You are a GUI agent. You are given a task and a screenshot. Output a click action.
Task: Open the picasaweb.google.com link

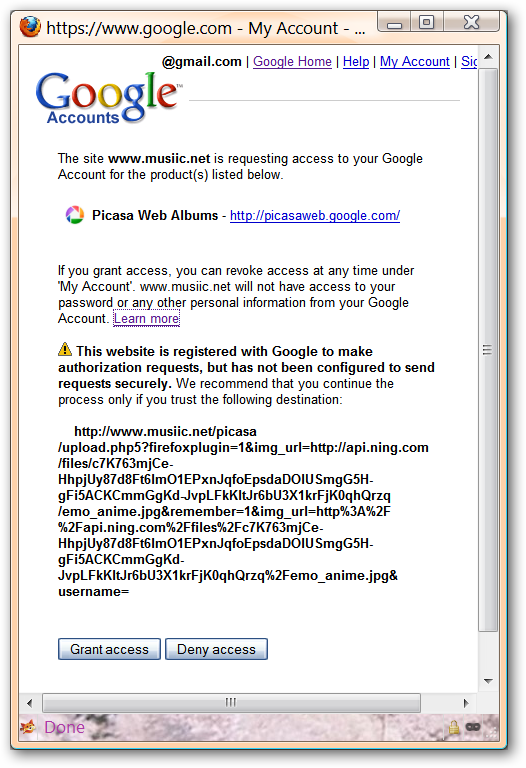pyautogui.click(x=315, y=216)
